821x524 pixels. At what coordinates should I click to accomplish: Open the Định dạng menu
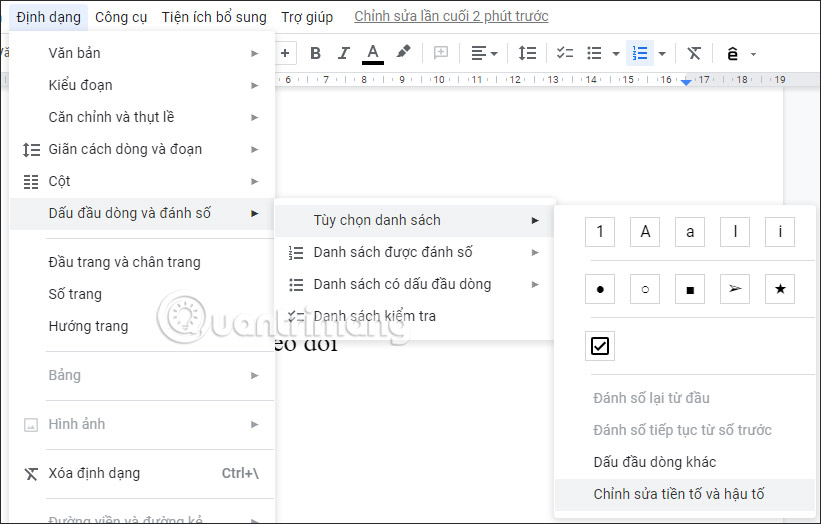pyautogui.click(x=49, y=17)
